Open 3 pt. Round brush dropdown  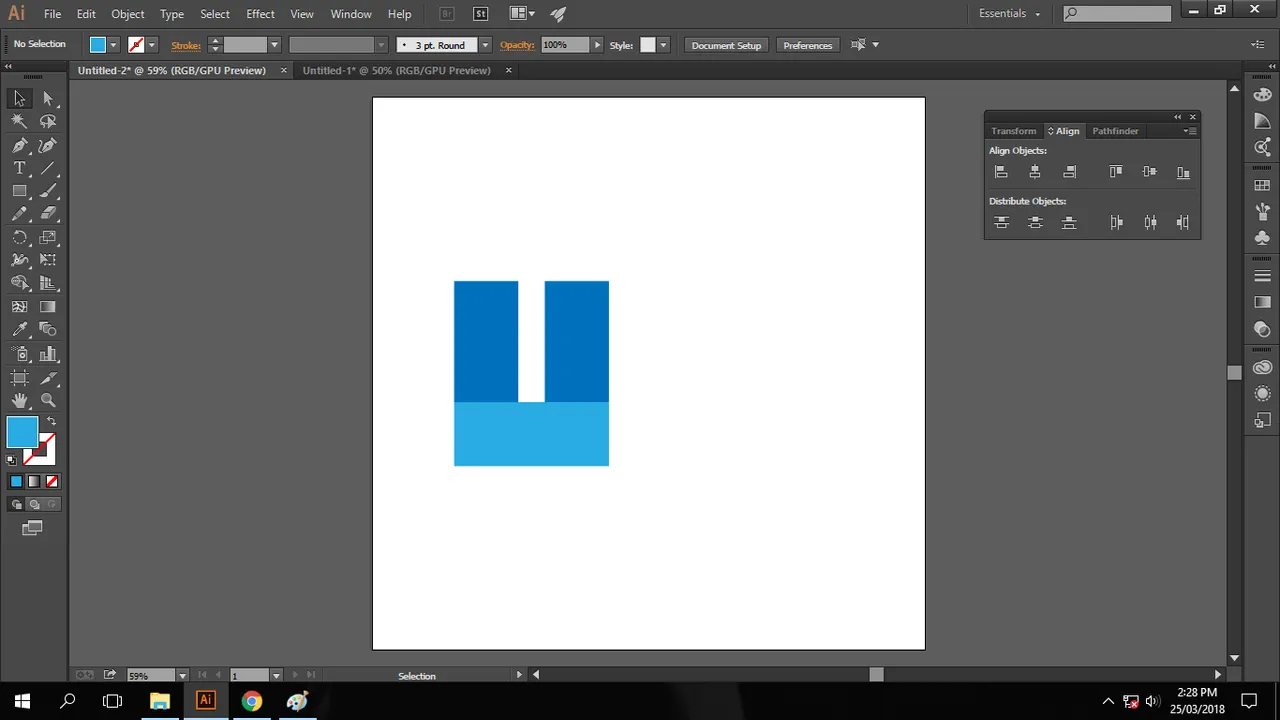485,45
